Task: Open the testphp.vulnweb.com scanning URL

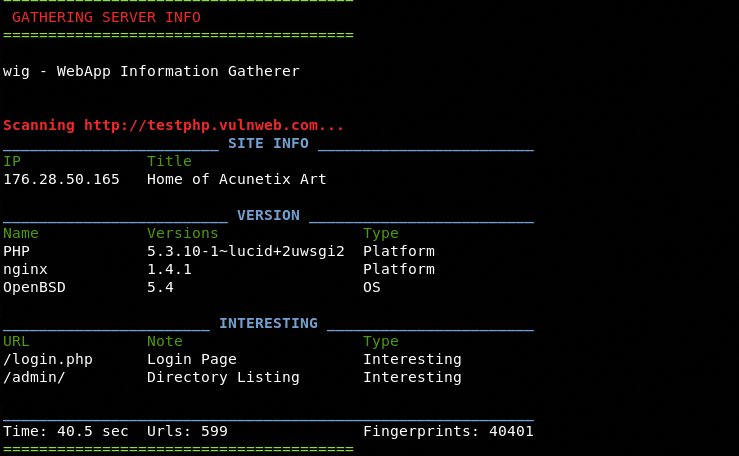Action: click(x=213, y=125)
